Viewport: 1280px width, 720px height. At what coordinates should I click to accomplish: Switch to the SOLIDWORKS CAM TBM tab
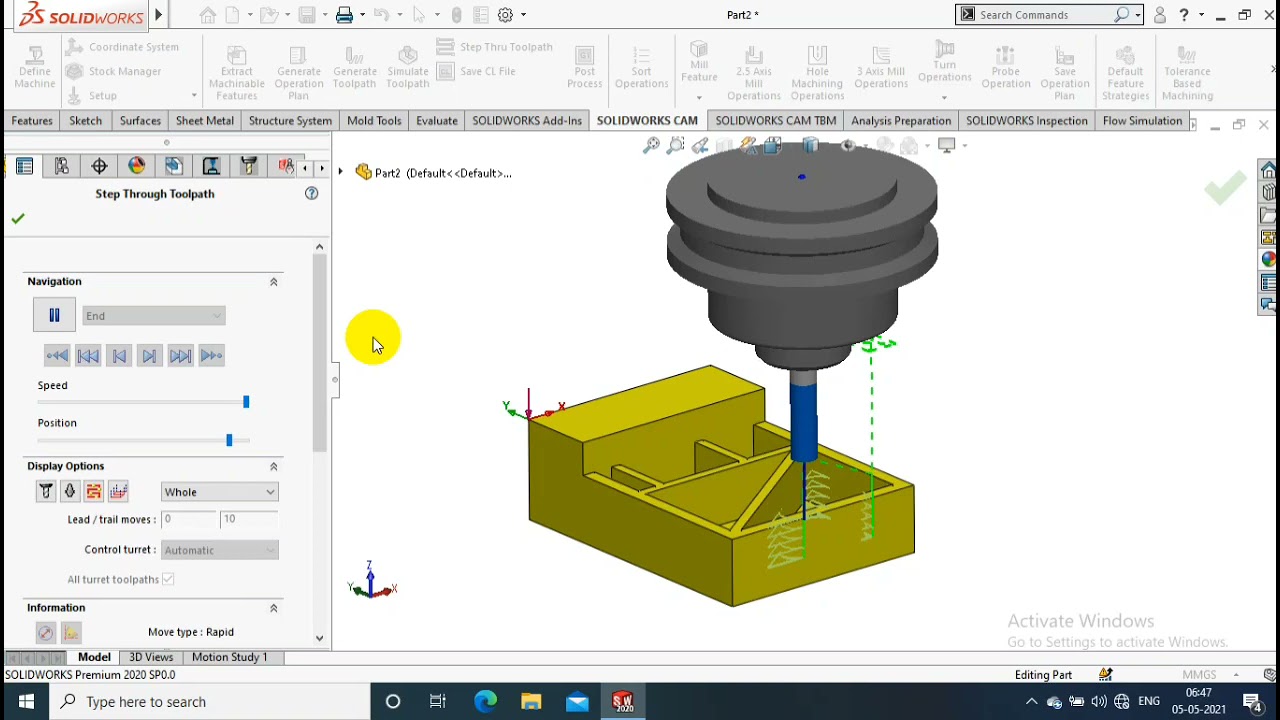(776, 121)
